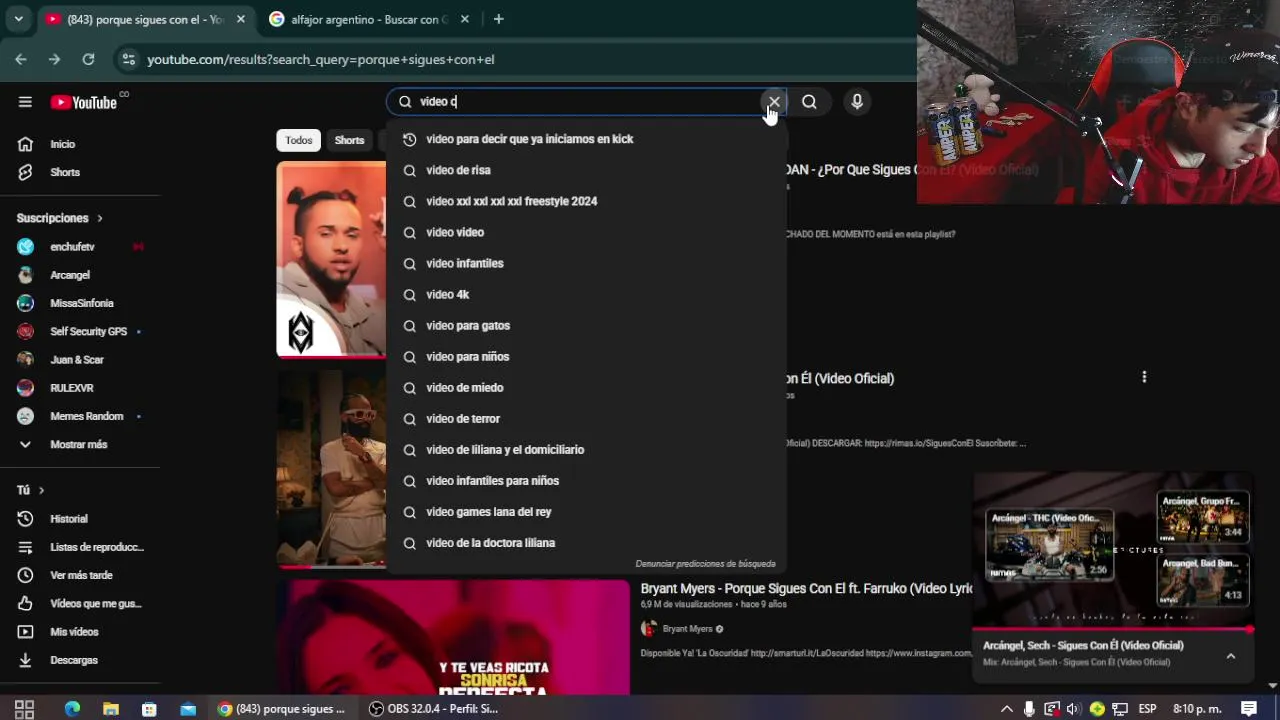Open File Explorer from the taskbar
The image size is (1280, 720).
click(x=111, y=709)
